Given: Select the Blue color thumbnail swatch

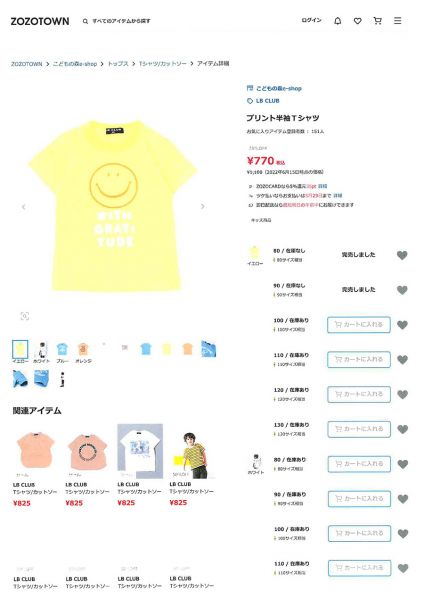Looking at the screenshot, I should (62, 351).
